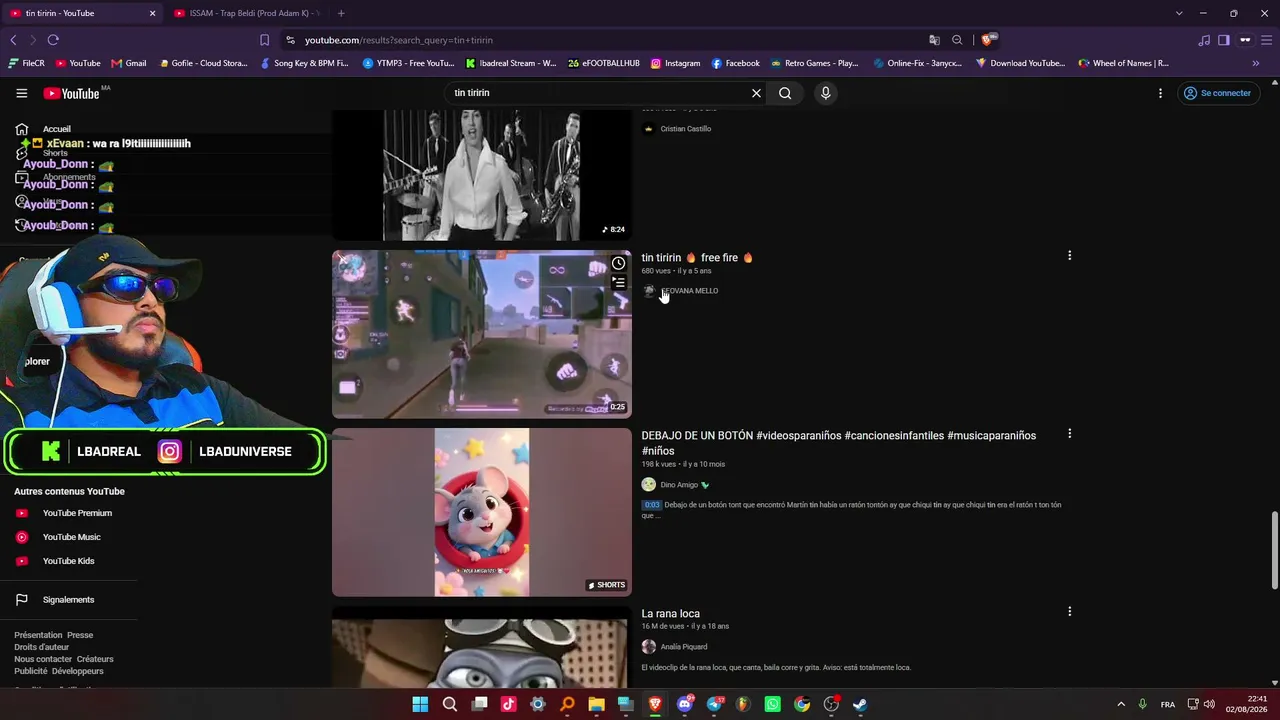Clear the search query with the X

756,93
